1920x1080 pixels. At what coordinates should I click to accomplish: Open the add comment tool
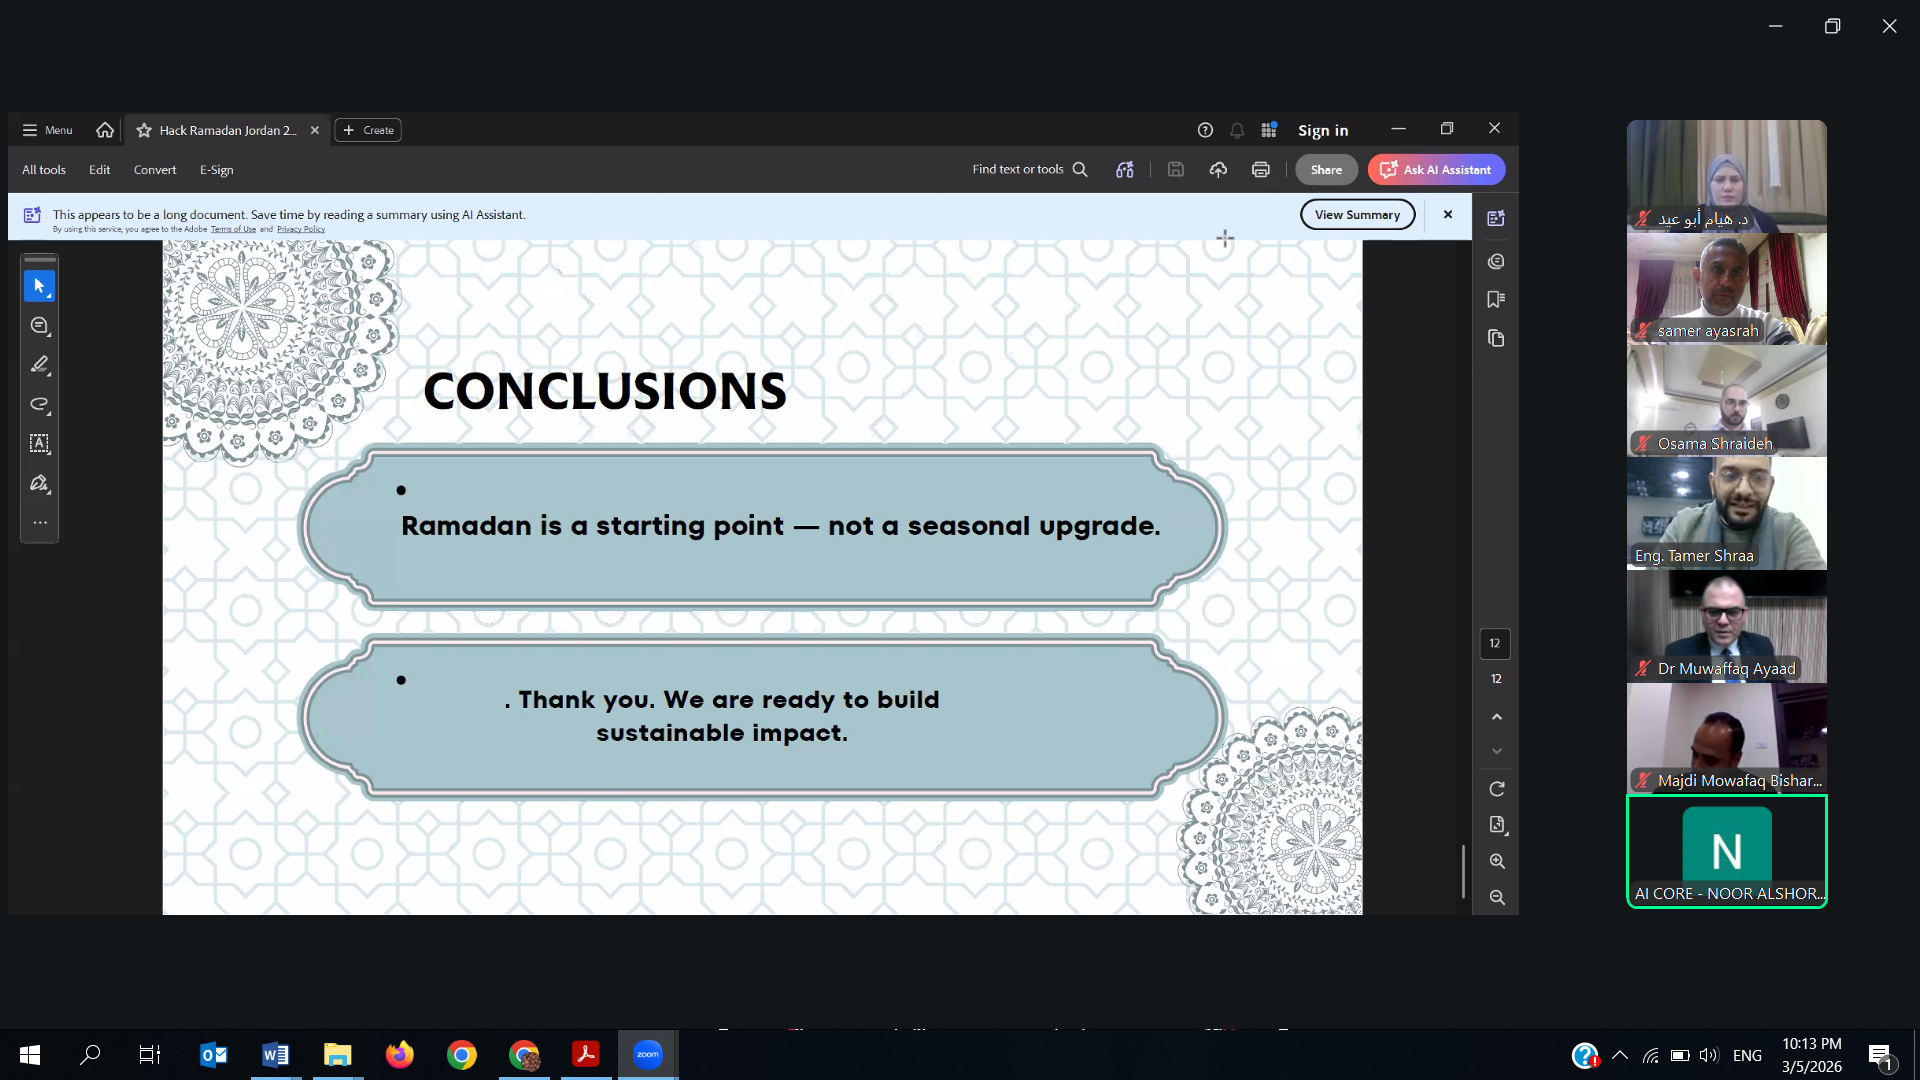coord(39,326)
